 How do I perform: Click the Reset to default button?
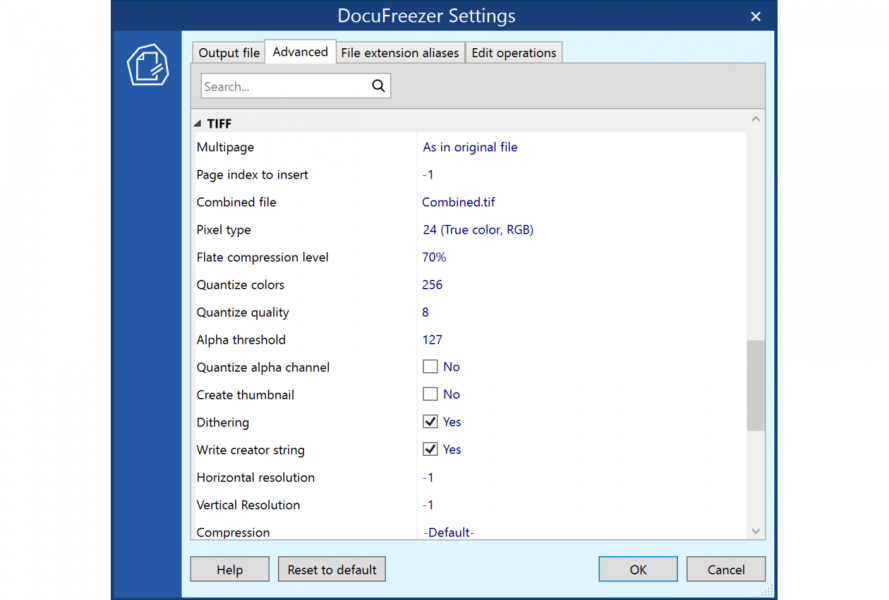[x=331, y=569]
